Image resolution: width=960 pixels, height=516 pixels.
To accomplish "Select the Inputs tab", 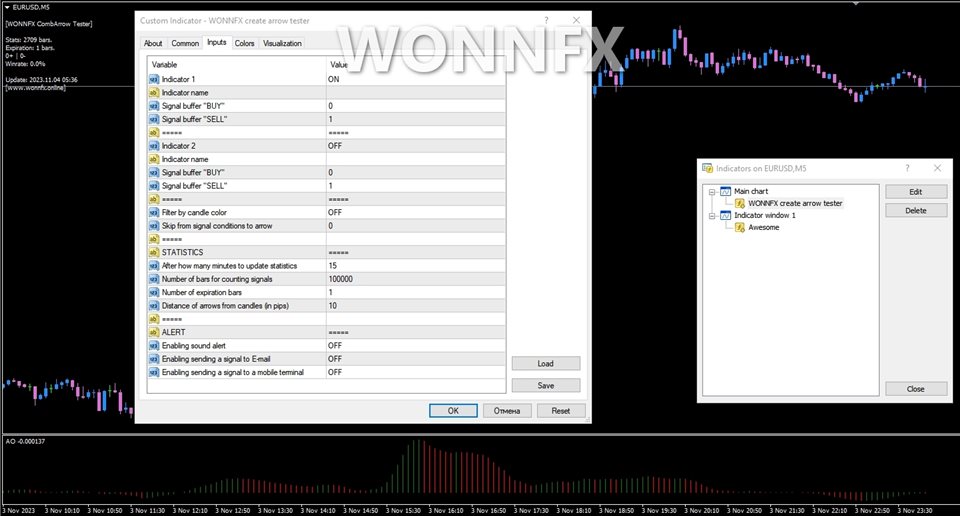I will click(x=217, y=42).
